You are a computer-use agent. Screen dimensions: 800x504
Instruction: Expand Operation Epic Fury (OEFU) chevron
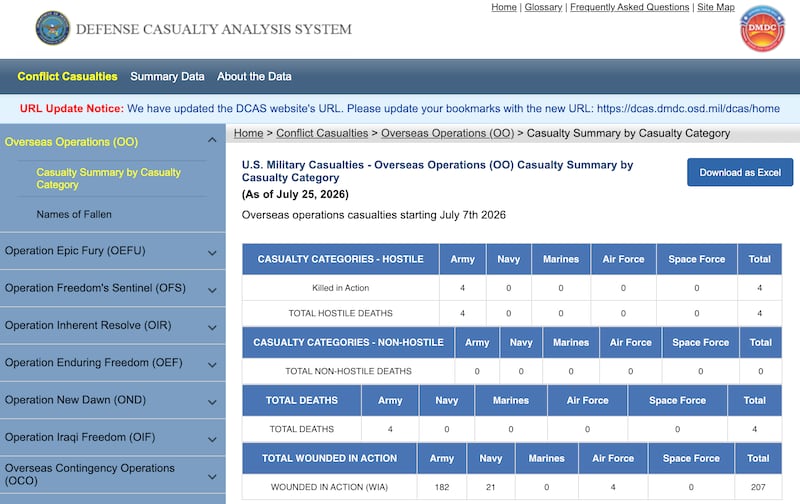pos(212,253)
